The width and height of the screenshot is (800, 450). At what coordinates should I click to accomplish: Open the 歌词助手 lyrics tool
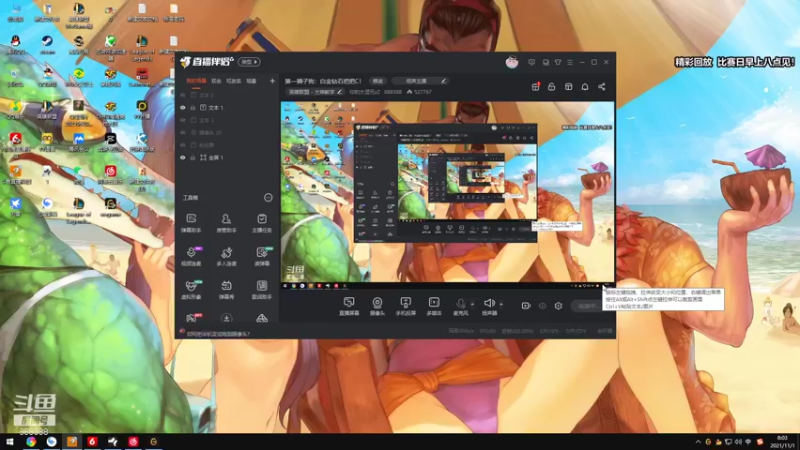pos(262,289)
